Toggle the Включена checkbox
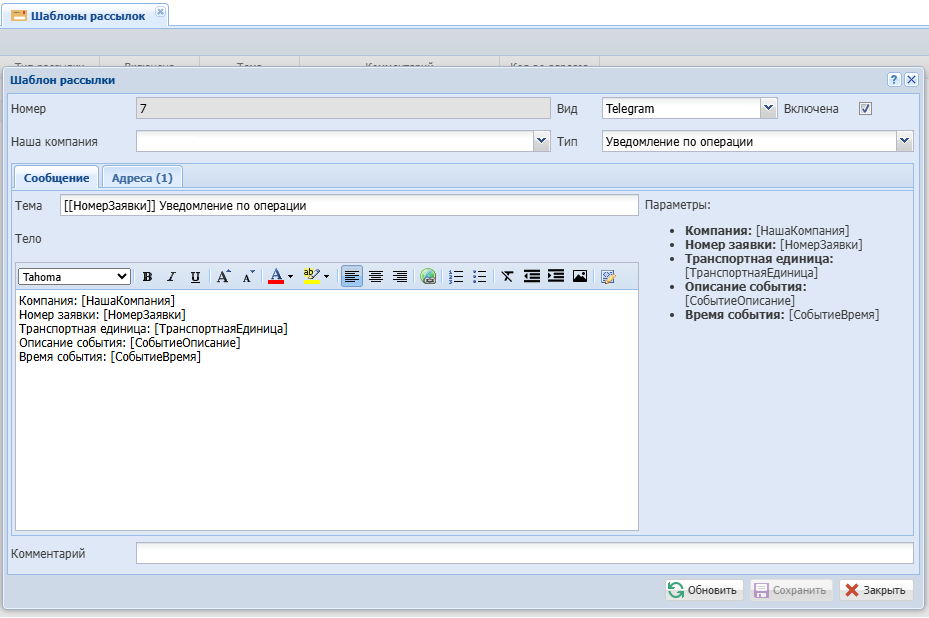The width and height of the screenshot is (929, 618). 866,109
